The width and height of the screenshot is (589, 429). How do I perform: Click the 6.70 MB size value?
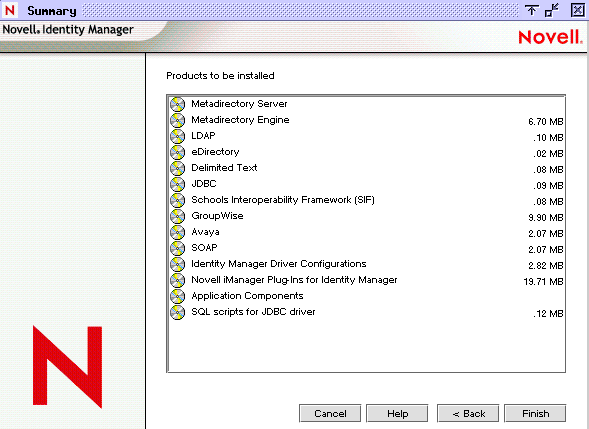coord(545,122)
